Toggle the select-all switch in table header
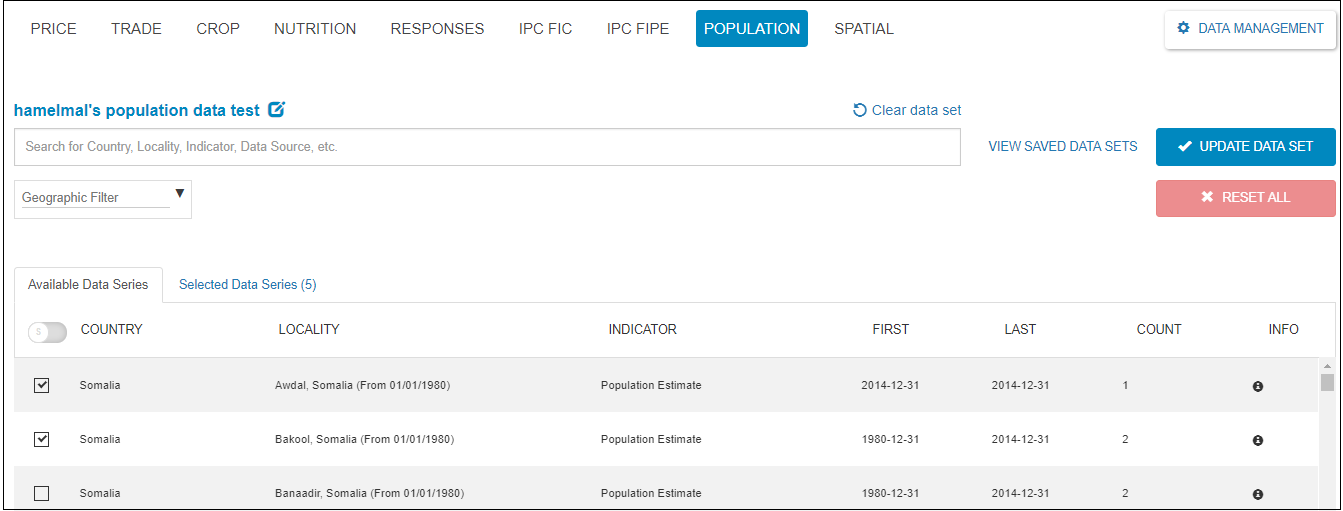 (47, 332)
